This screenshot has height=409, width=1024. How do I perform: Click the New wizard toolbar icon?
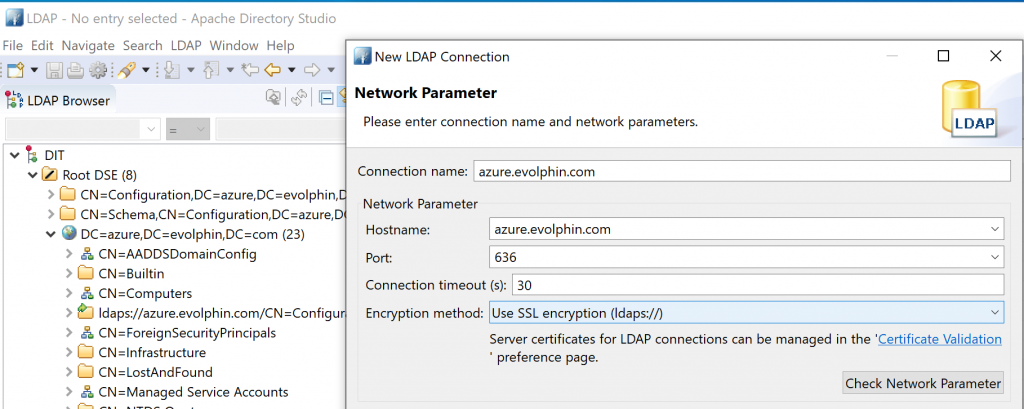click(x=15, y=69)
